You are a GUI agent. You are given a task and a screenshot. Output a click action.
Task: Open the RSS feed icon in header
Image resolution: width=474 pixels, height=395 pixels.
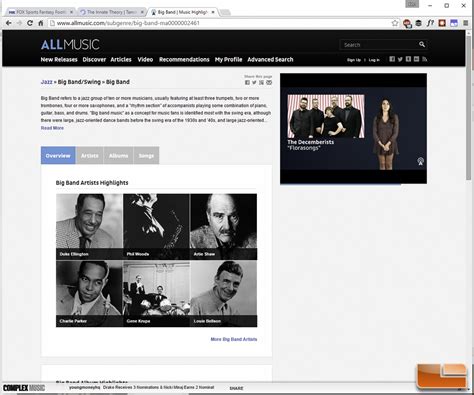(x=424, y=59)
